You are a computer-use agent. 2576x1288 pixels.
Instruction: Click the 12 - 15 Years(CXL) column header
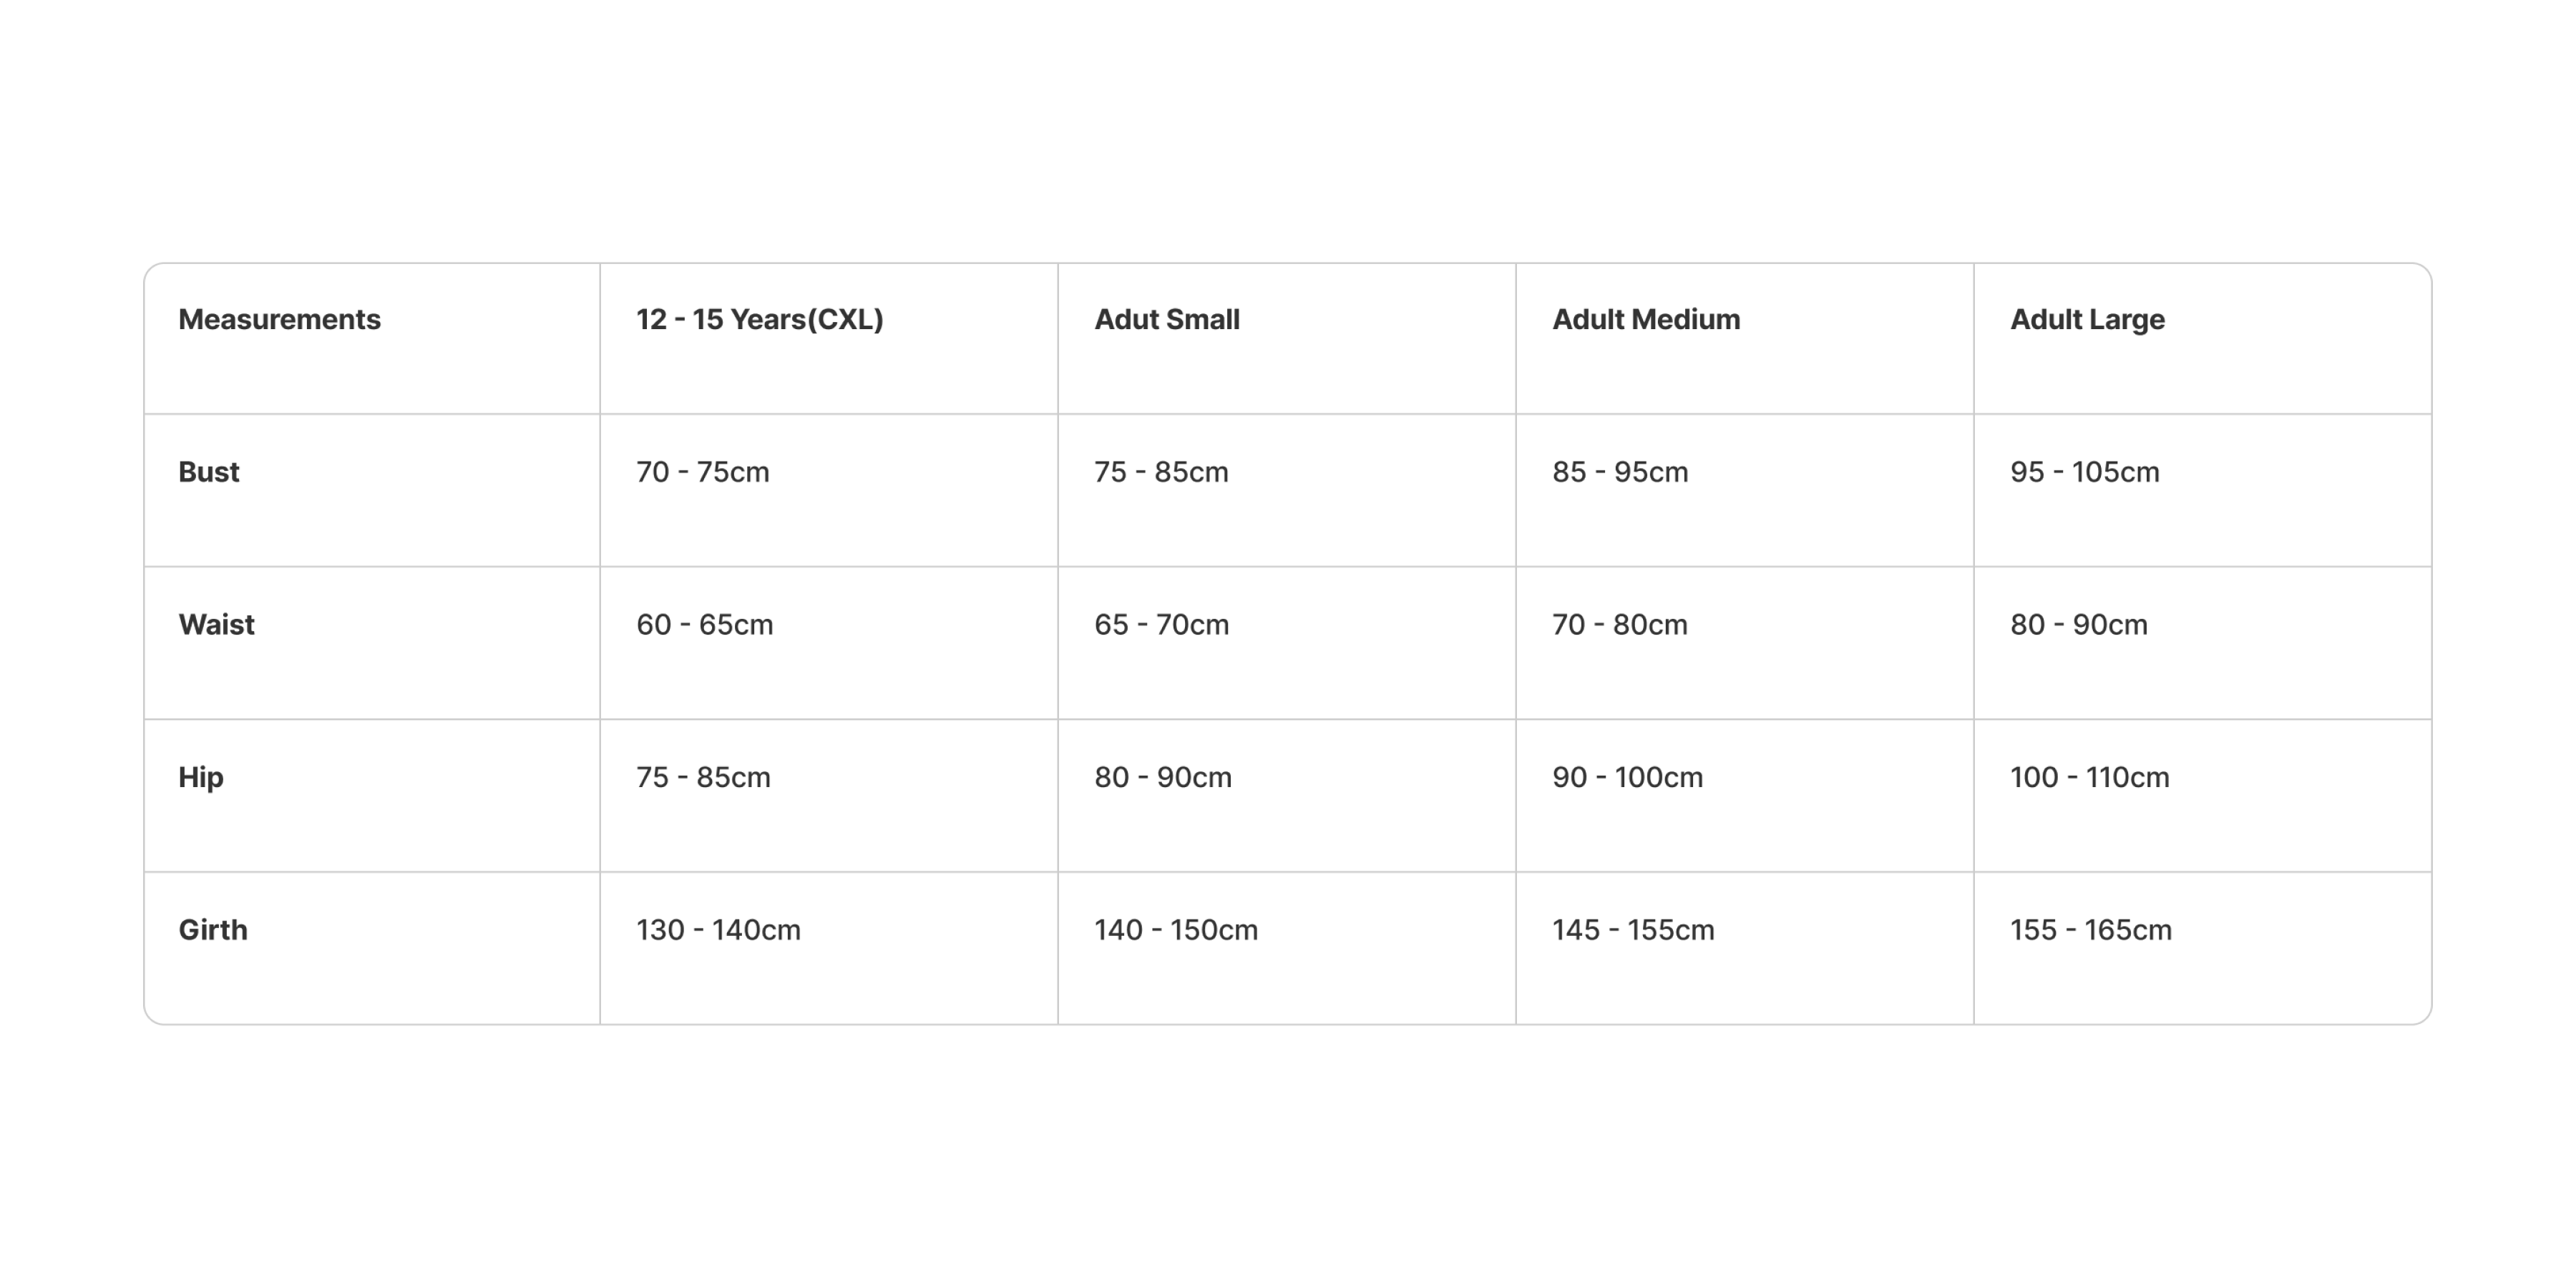pyautogui.click(x=759, y=320)
